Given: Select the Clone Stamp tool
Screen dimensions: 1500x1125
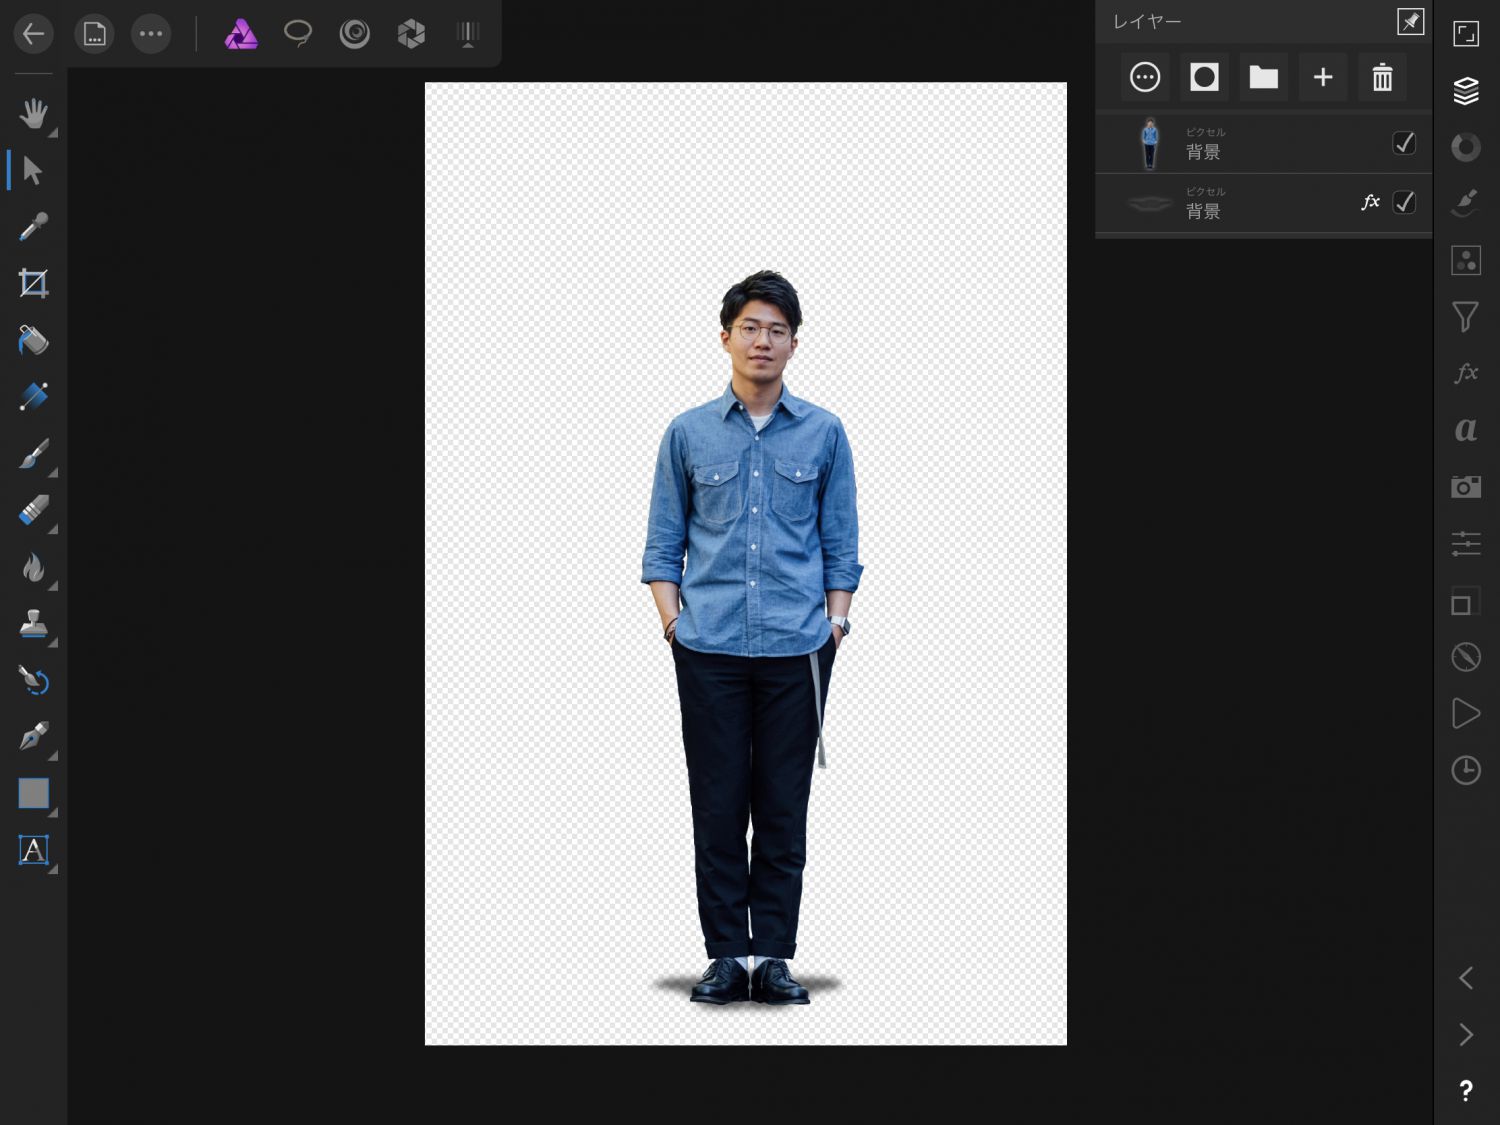Looking at the screenshot, I should pos(33,624).
